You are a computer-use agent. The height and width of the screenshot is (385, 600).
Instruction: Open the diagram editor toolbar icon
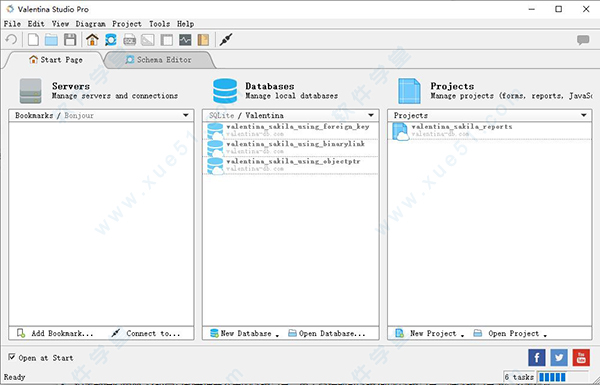pyautogui.click(x=148, y=39)
